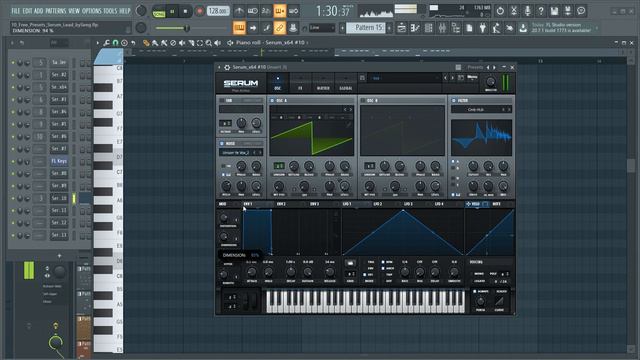The width and height of the screenshot is (640, 360).
Task: Edit OSC A wavetable with the pencil icon
Action: 348,124
